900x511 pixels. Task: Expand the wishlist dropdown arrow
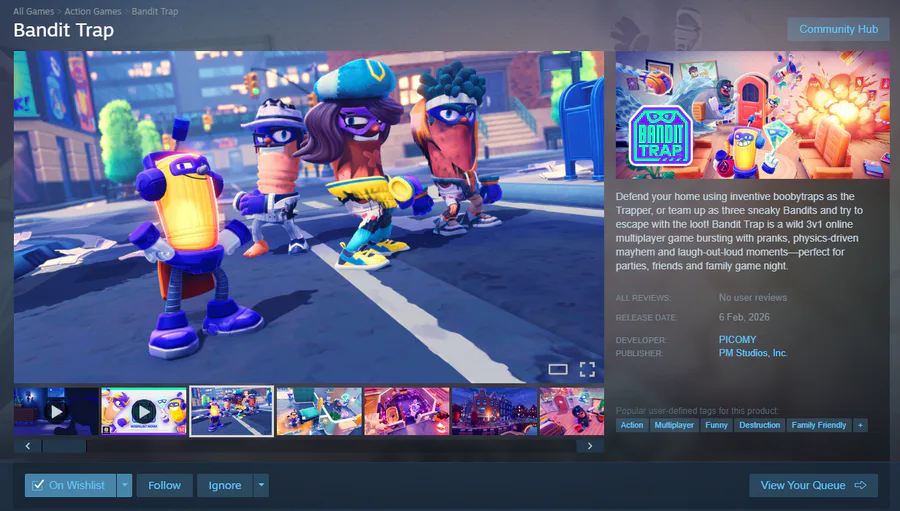[125, 485]
